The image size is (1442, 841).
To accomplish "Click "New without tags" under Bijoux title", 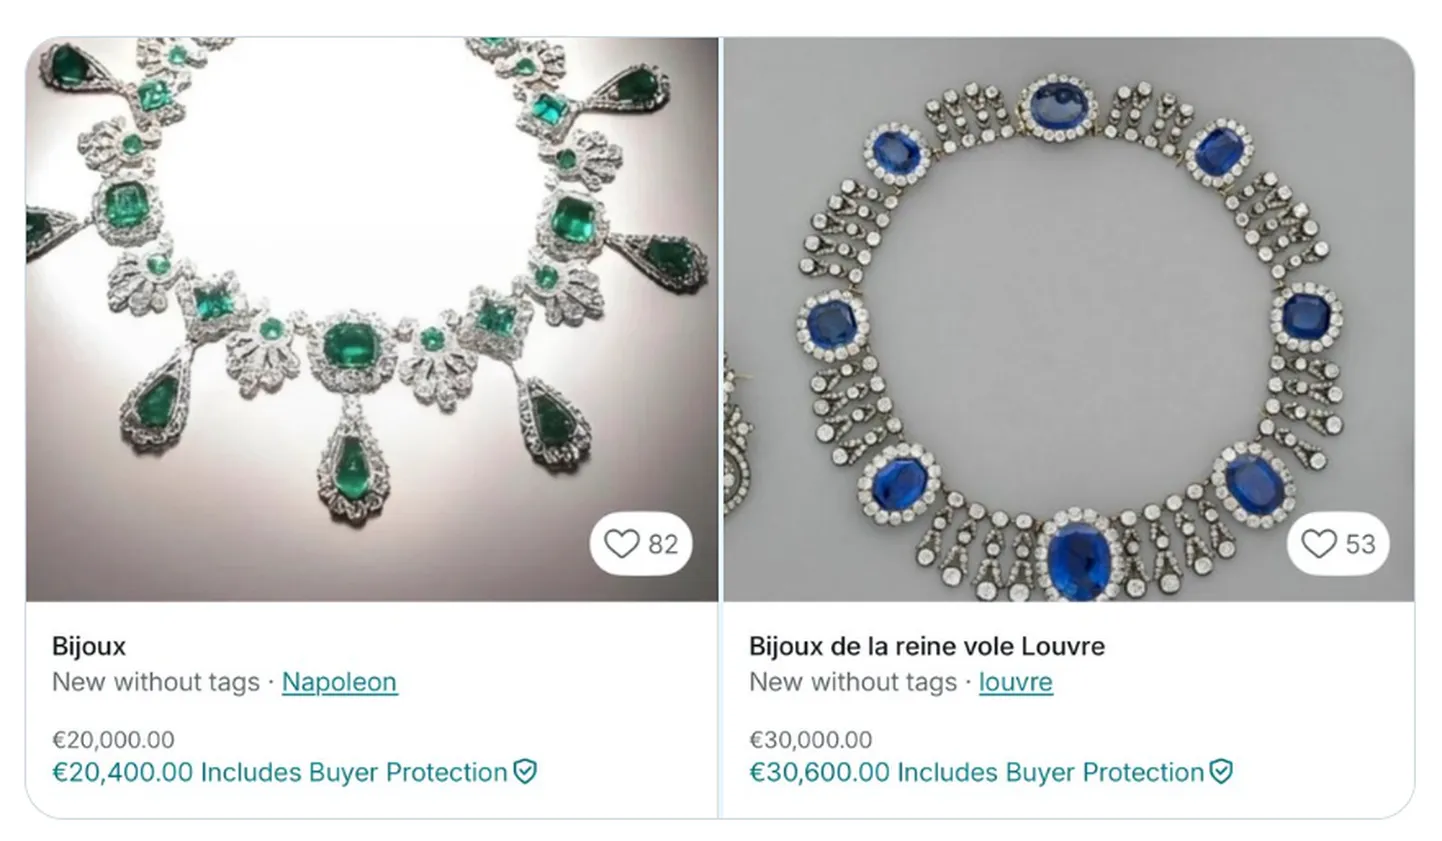I will [x=155, y=682].
